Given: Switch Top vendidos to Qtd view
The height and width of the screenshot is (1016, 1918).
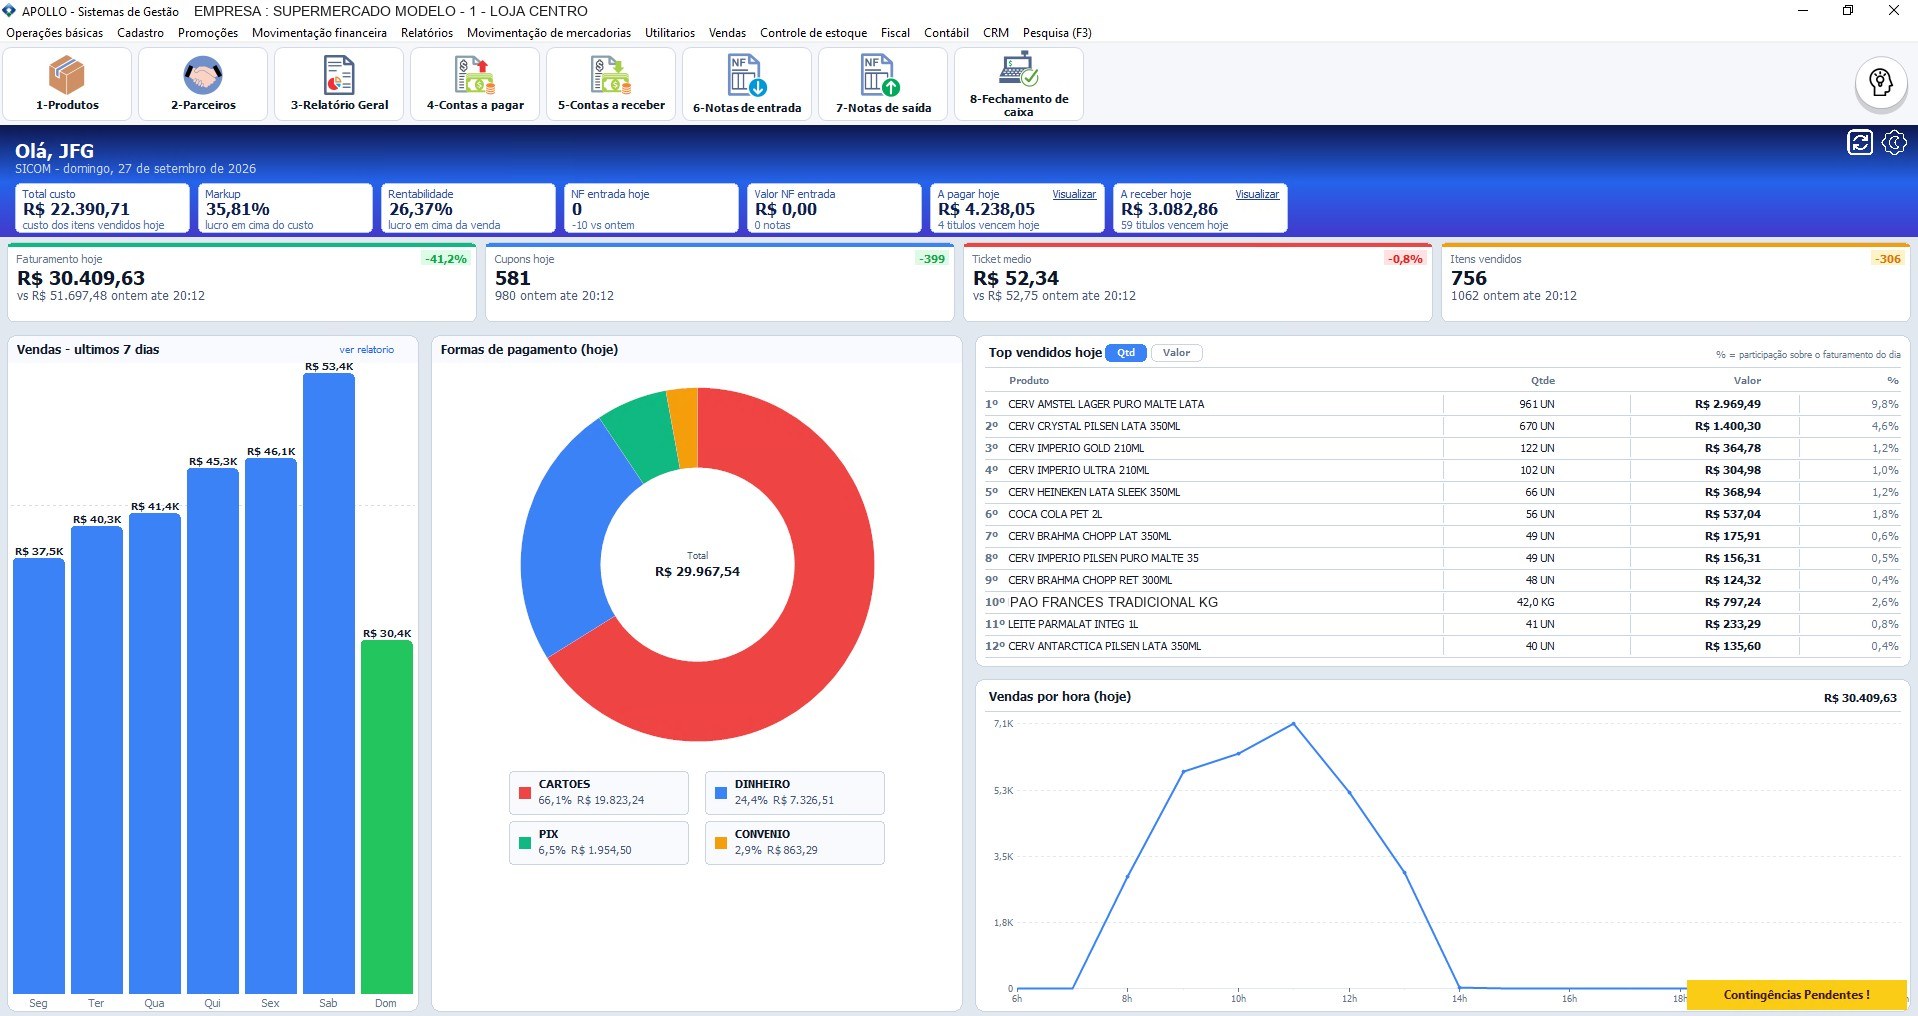Looking at the screenshot, I should pos(1126,353).
